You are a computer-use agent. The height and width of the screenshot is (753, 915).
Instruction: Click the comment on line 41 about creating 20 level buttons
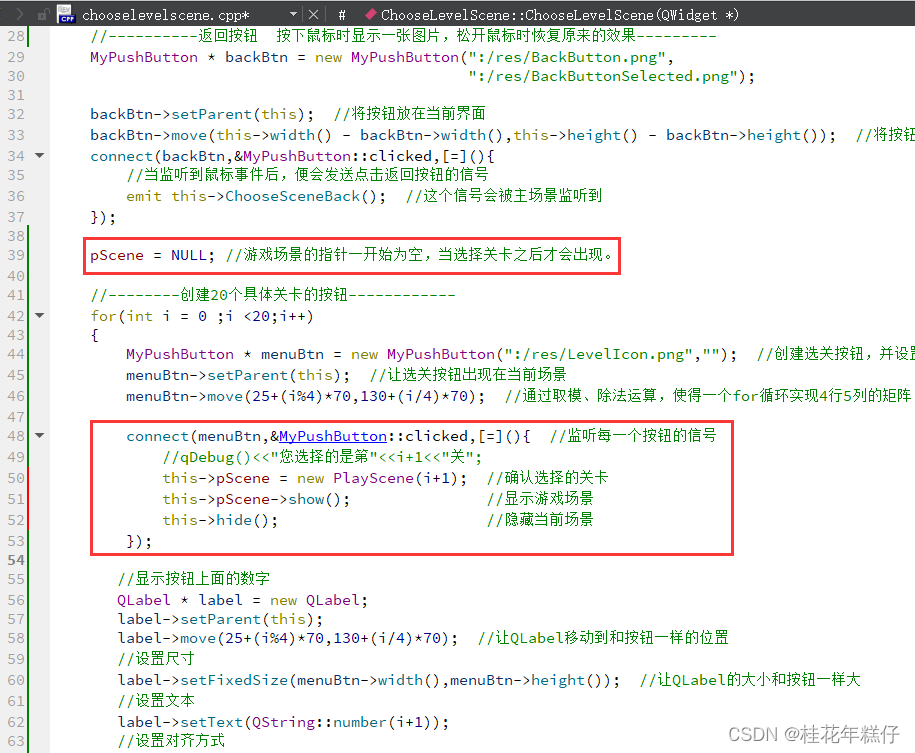(273, 295)
